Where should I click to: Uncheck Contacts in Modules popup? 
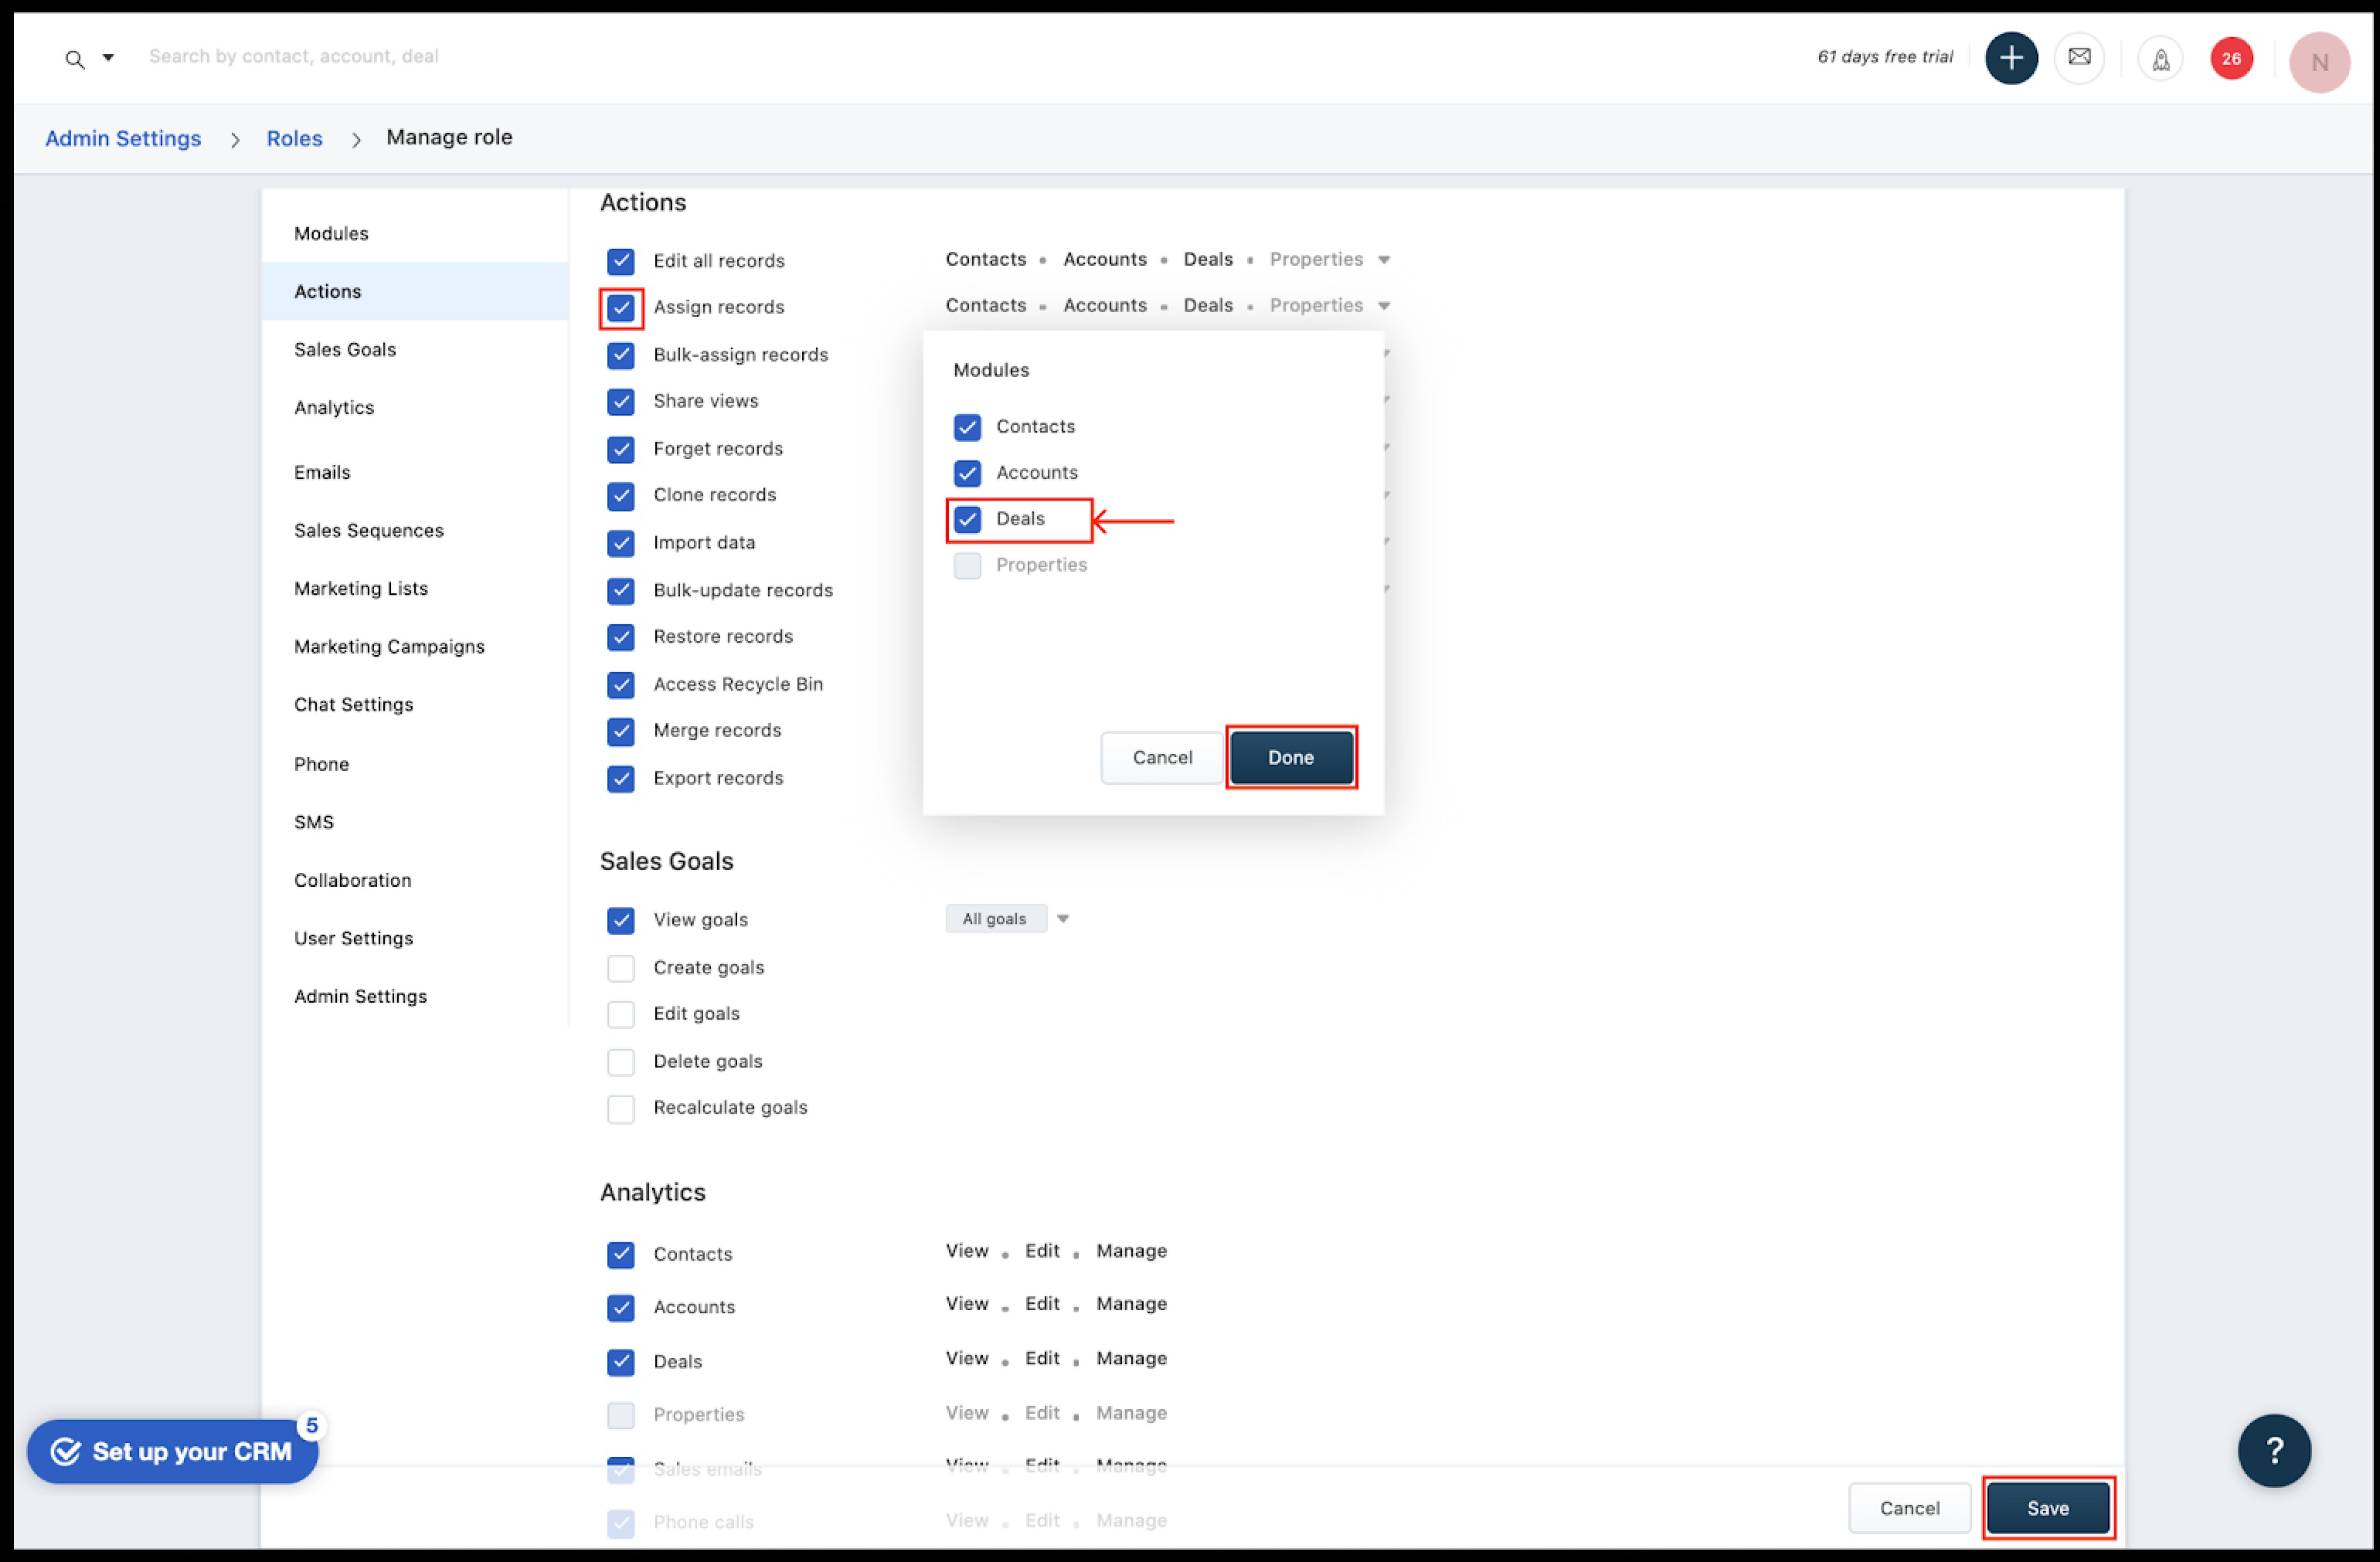tap(967, 427)
